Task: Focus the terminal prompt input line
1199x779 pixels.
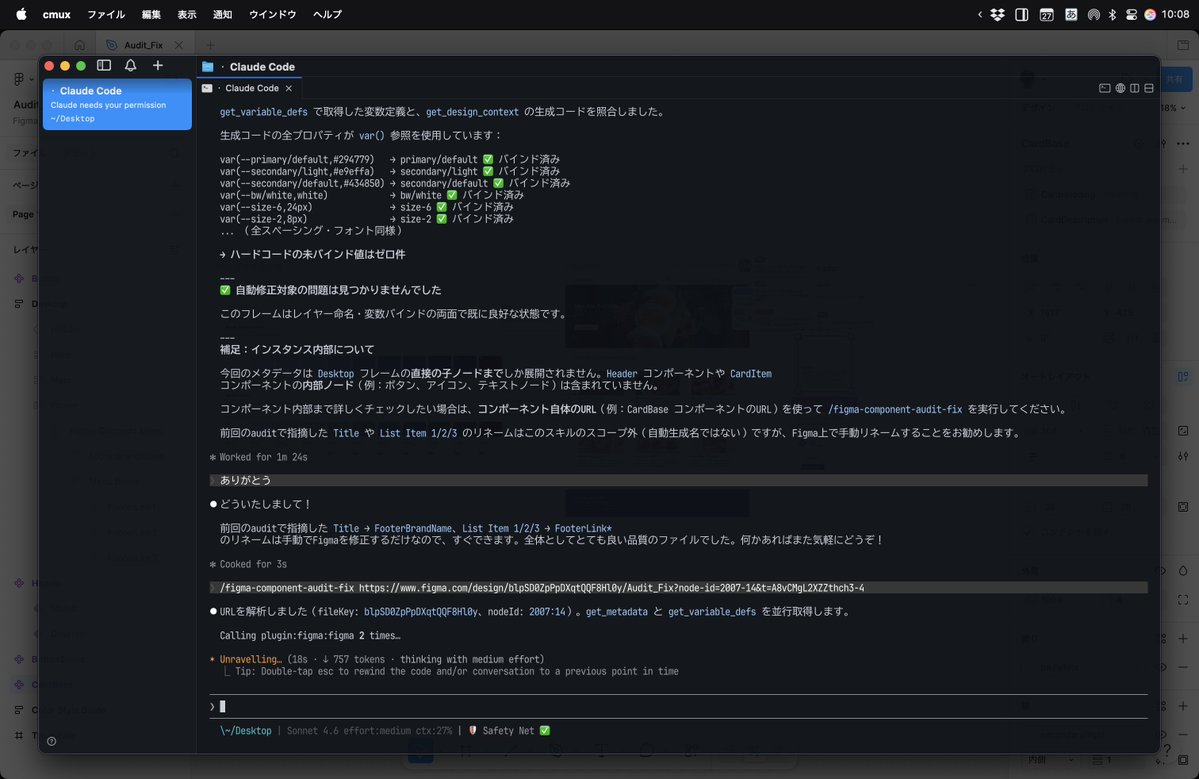Action: pos(679,706)
